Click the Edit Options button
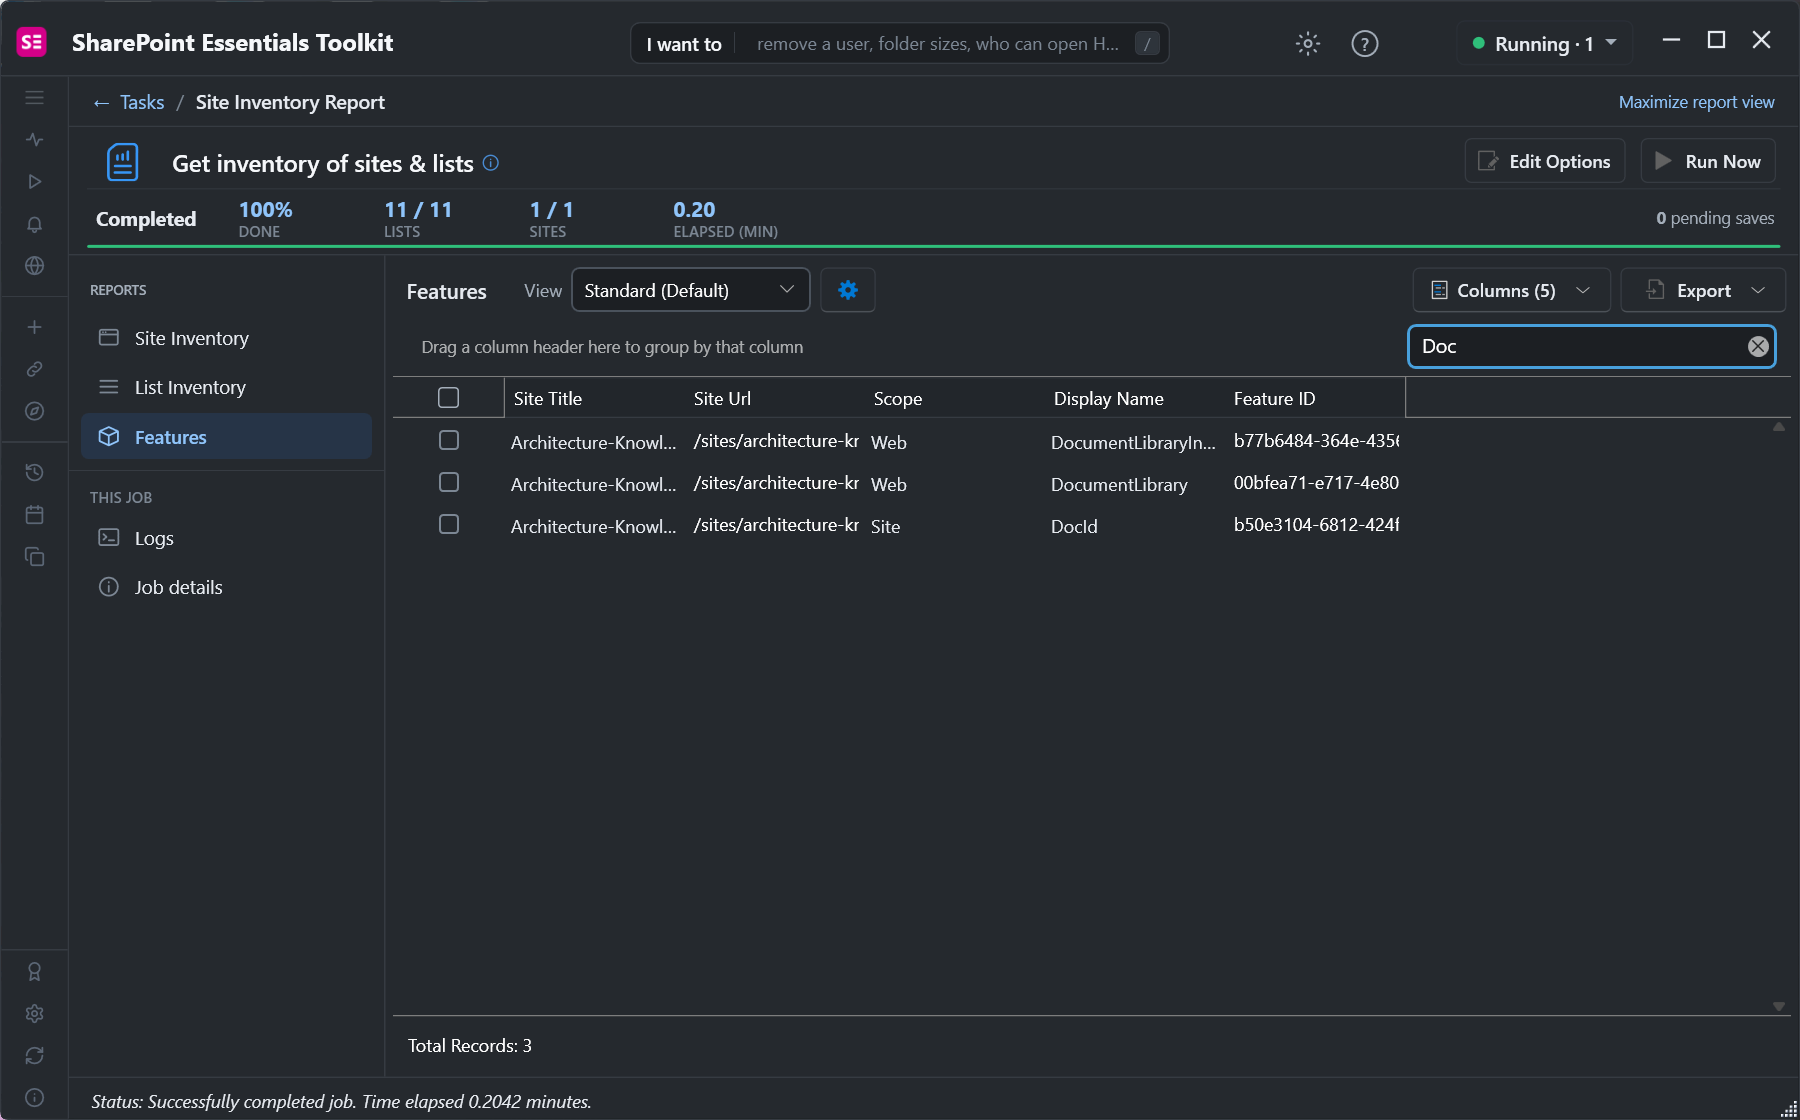The width and height of the screenshot is (1800, 1120). point(1545,161)
